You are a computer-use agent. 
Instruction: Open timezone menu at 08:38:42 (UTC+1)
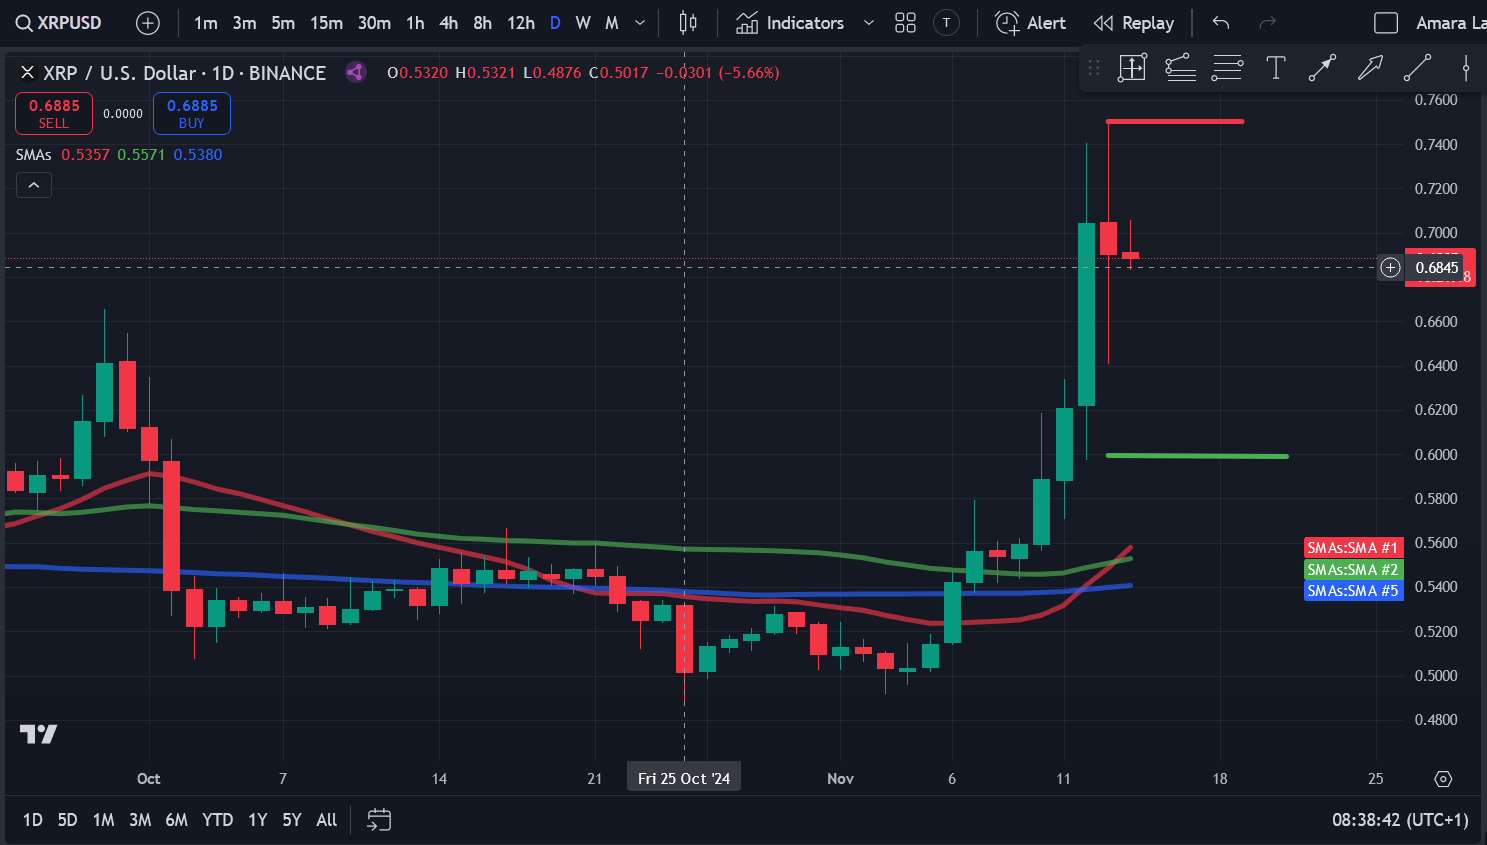coord(1400,820)
